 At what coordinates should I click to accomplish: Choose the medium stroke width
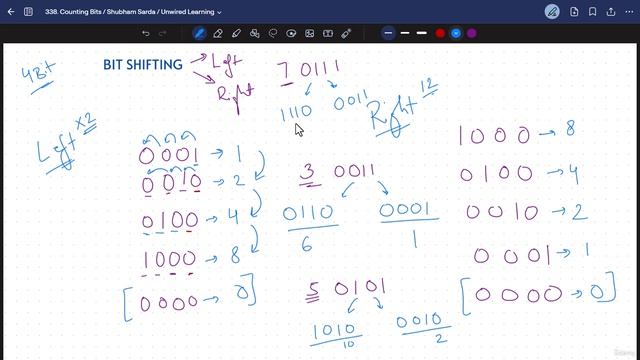(x=405, y=33)
